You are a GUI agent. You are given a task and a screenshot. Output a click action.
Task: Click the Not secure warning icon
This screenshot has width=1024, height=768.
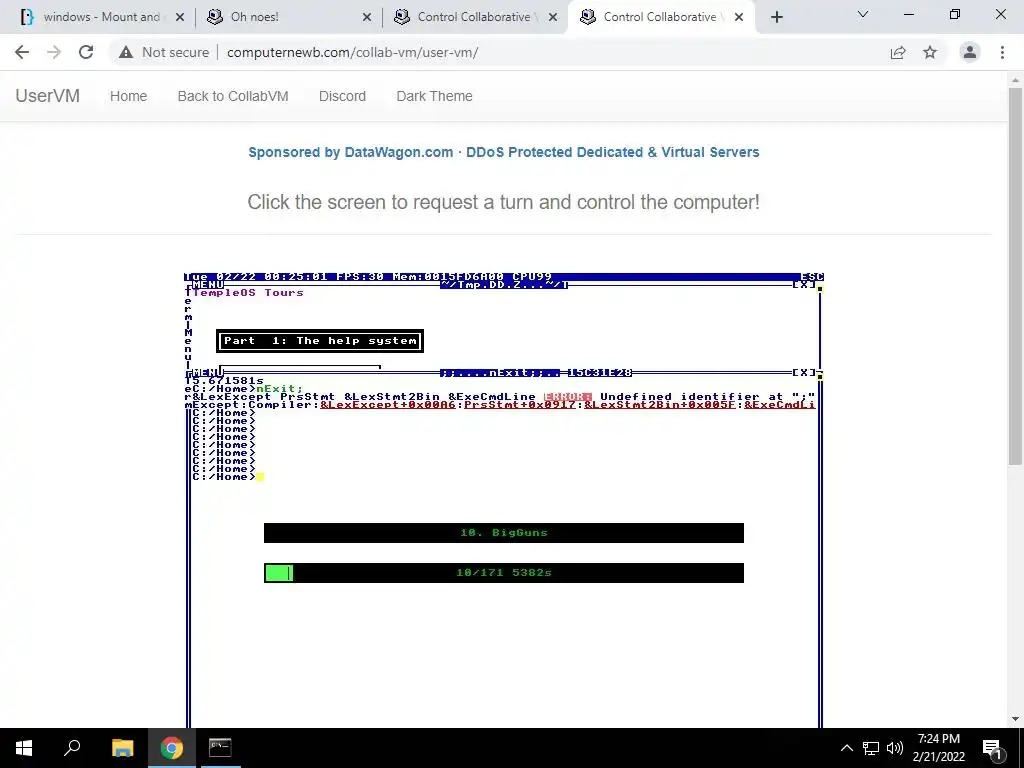coord(126,52)
